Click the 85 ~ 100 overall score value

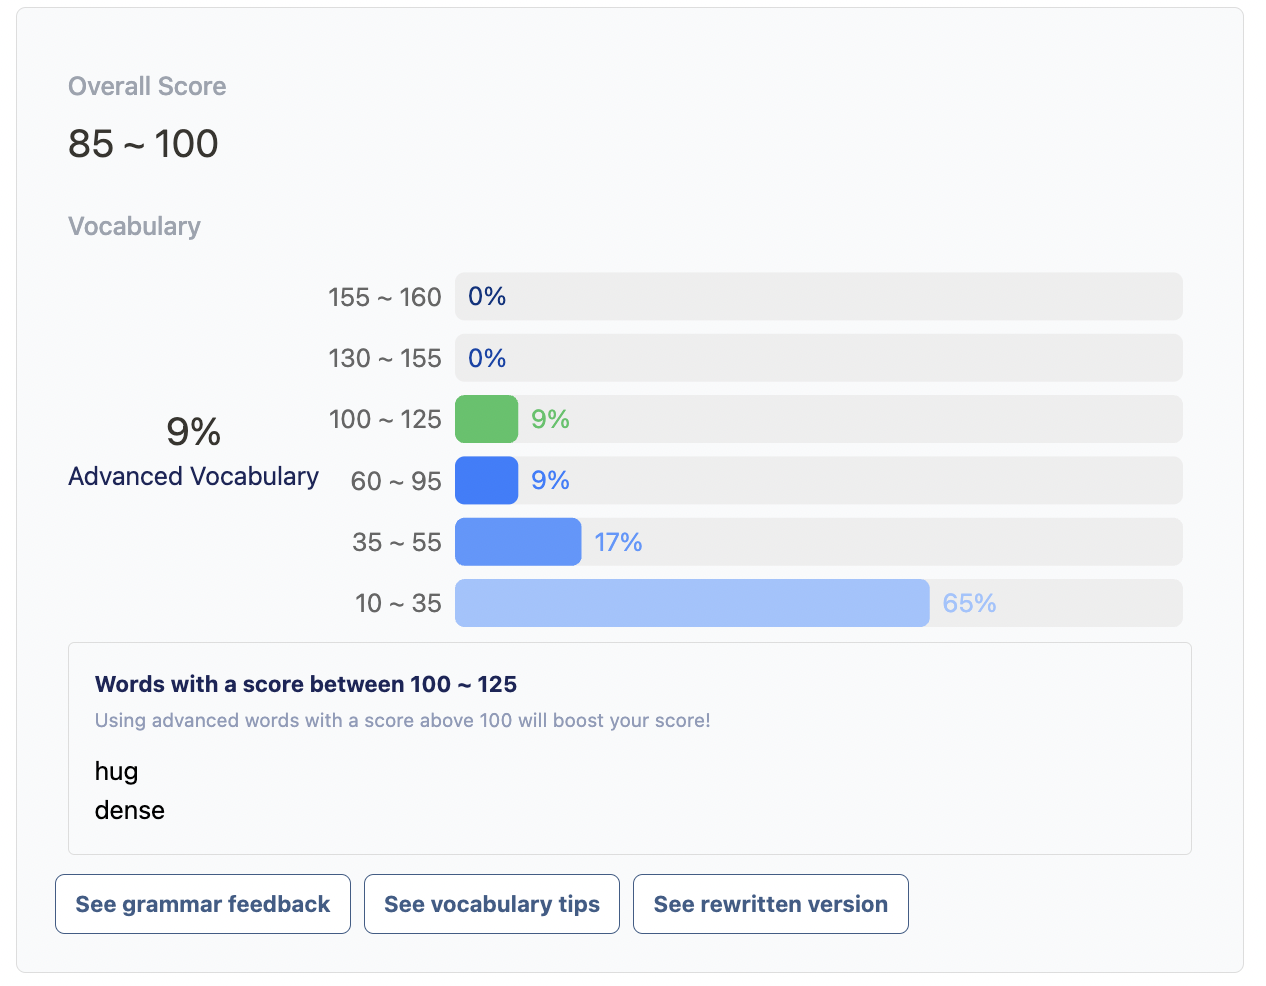(x=142, y=143)
